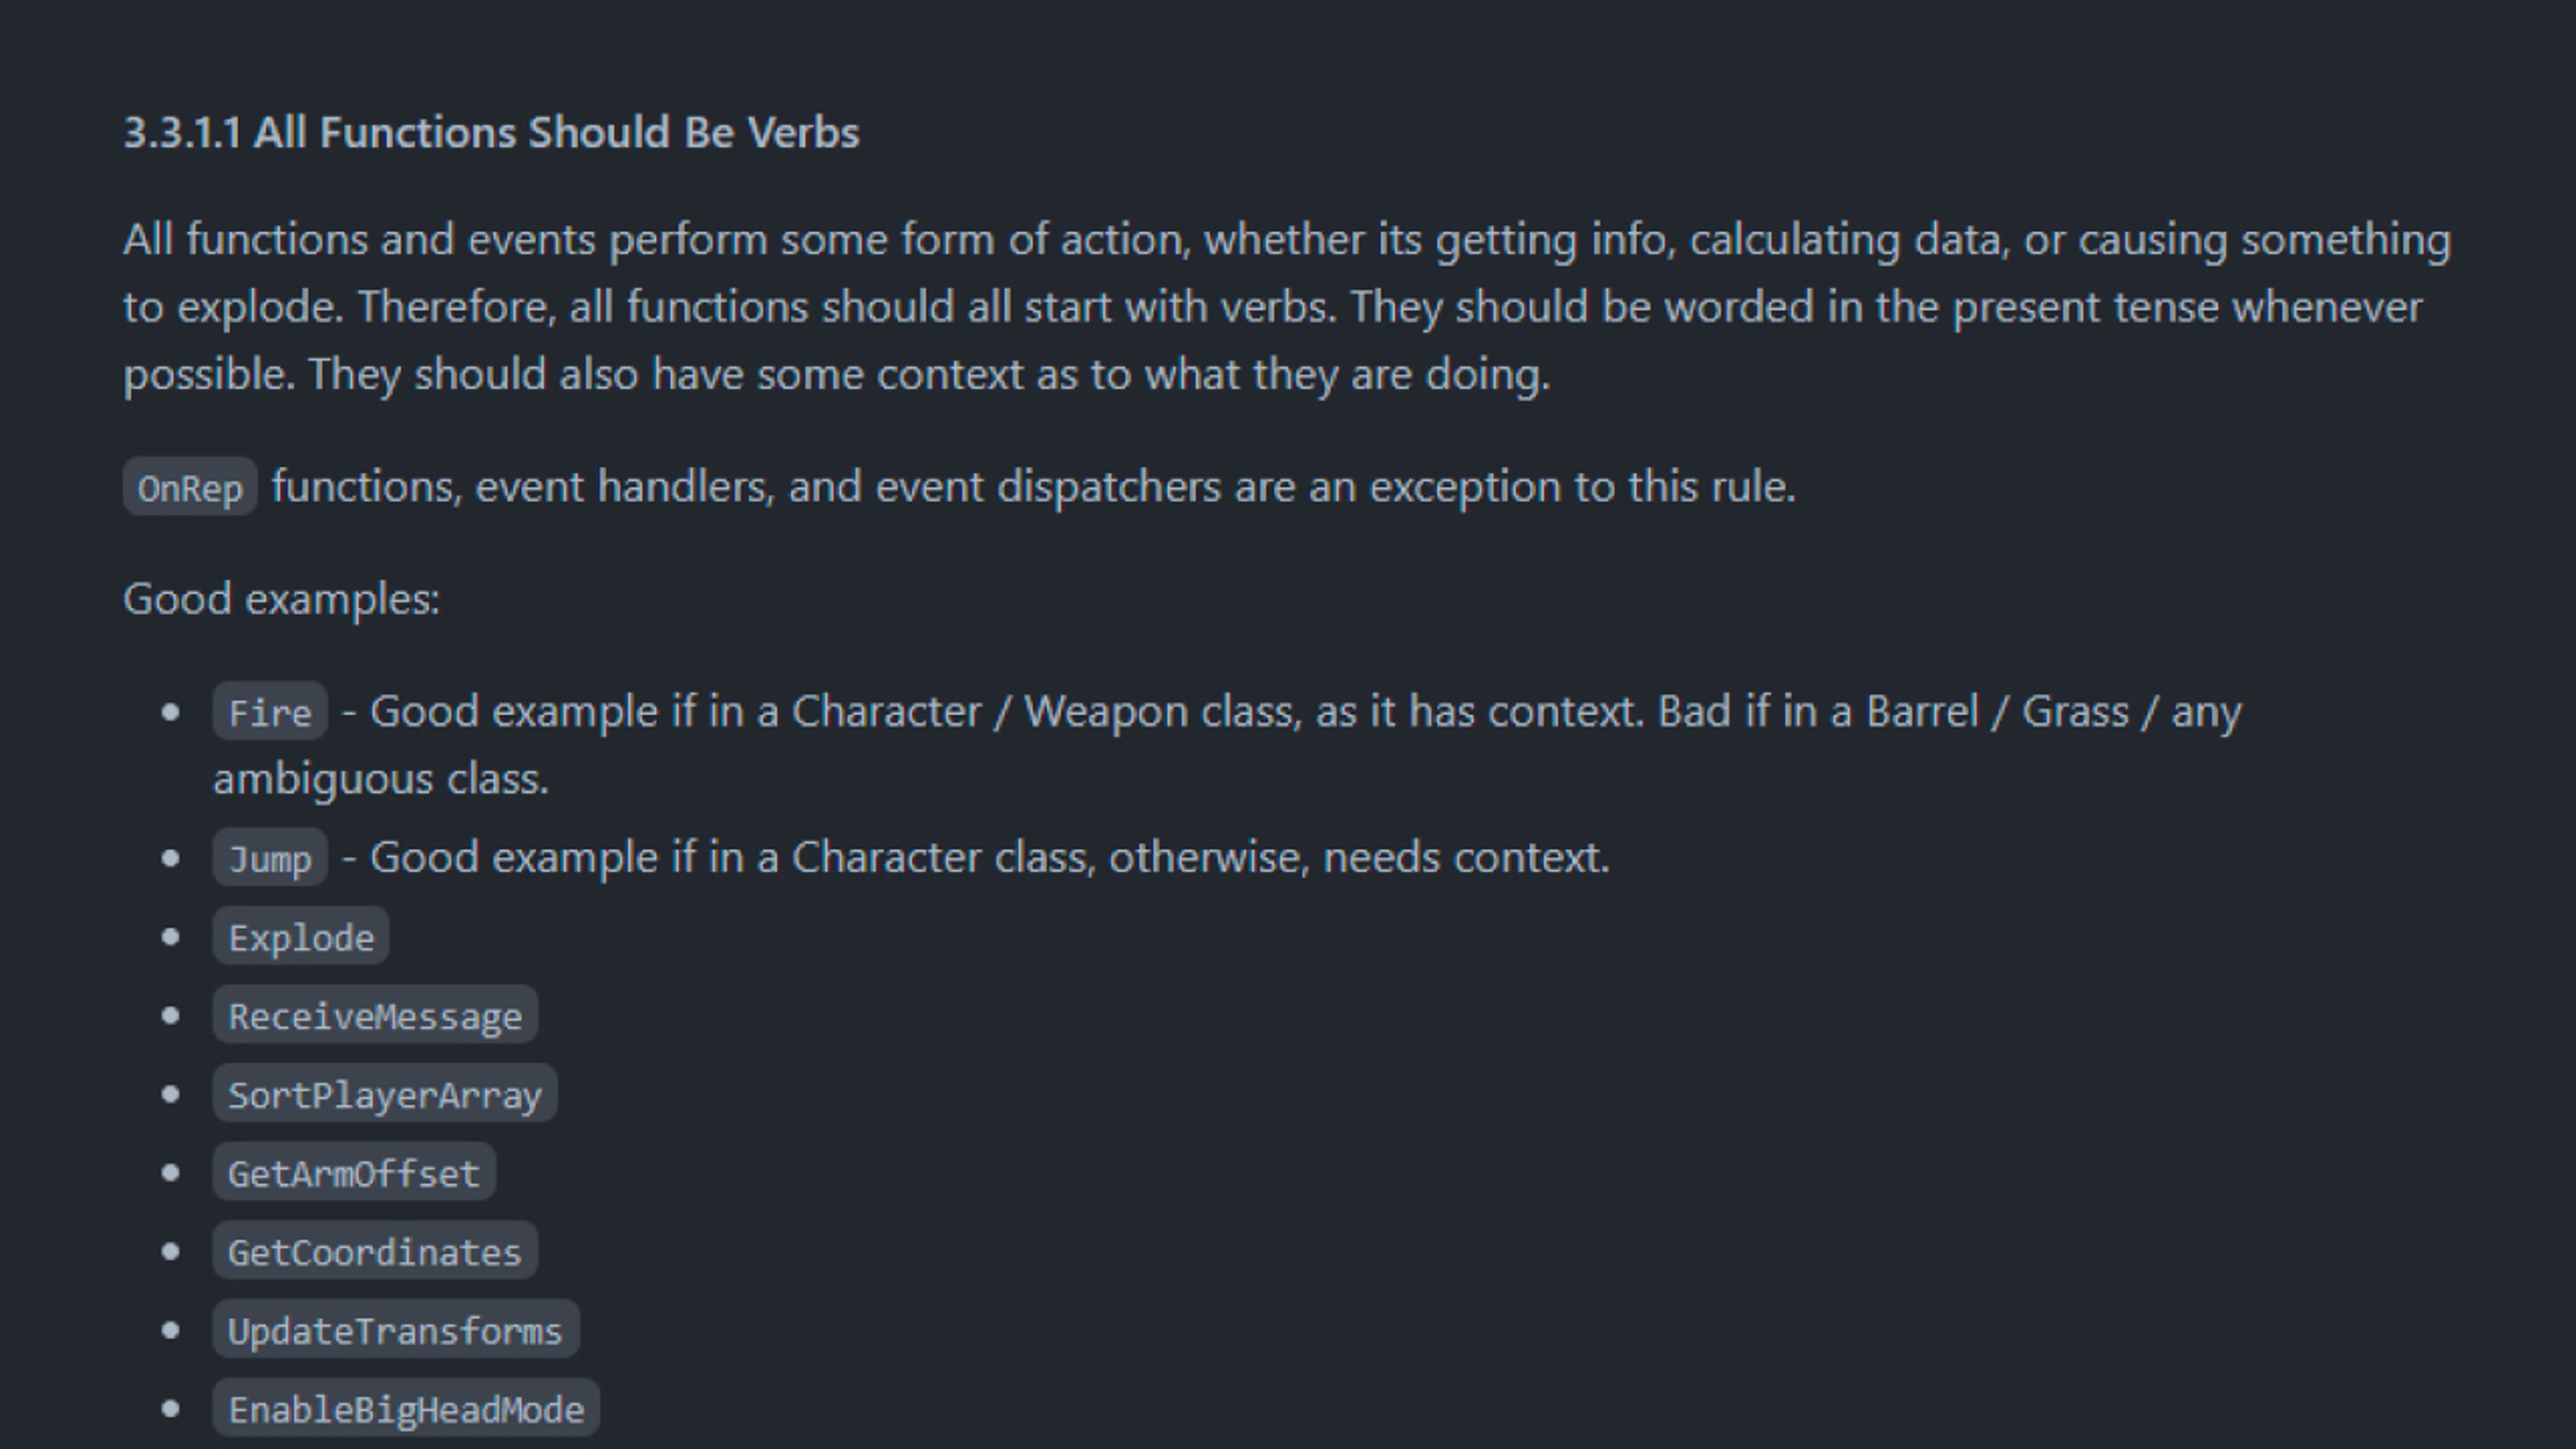Screen dimensions: 2576x1449
Task: Click the OnRep inline code tag
Action: click(190, 488)
